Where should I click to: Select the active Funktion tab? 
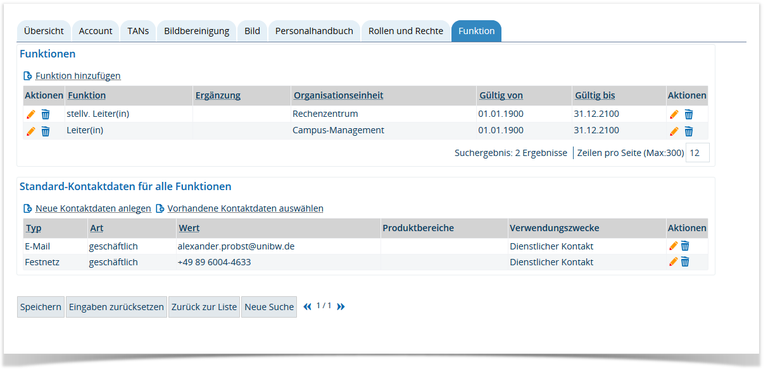[476, 31]
